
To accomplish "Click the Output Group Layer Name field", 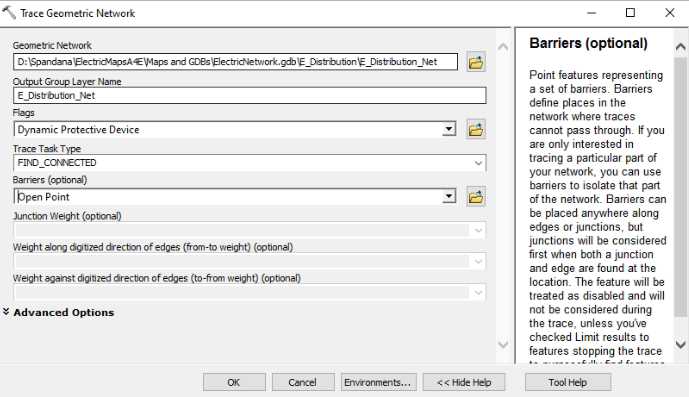I will 250,95.
